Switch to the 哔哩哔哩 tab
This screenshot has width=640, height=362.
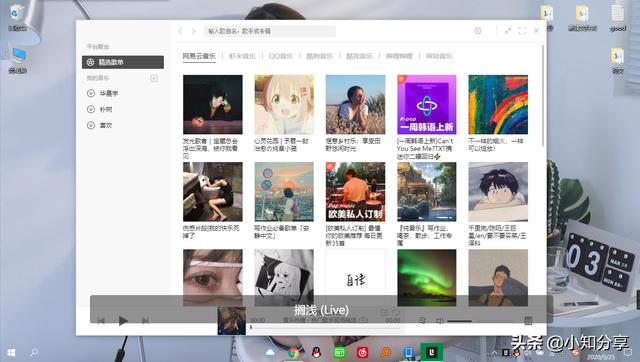[x=399, y=56]
